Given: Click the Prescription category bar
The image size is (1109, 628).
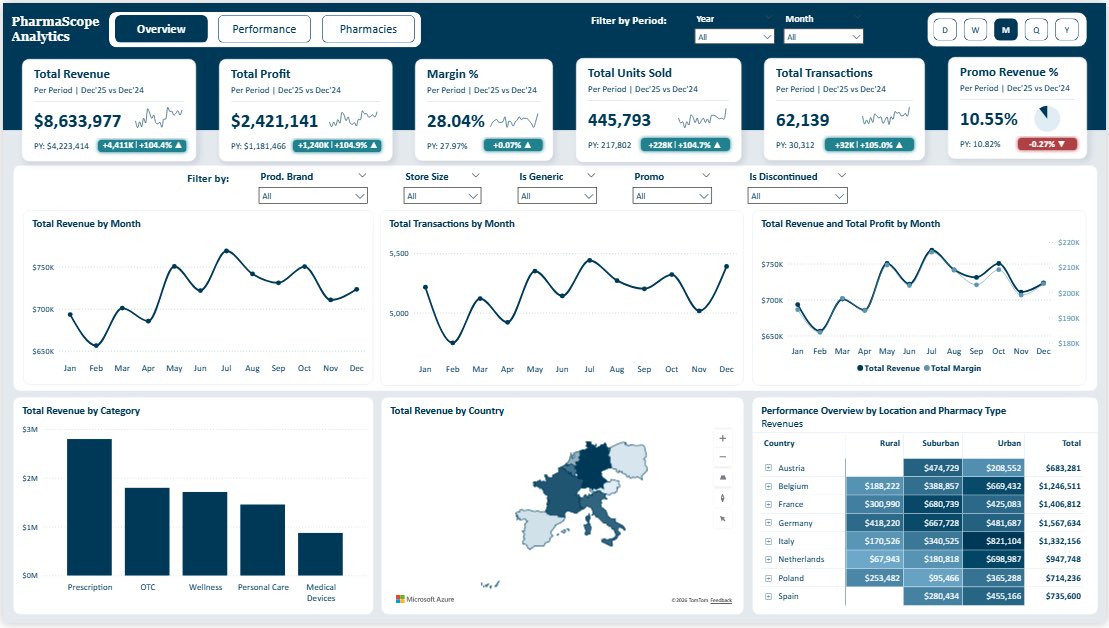Looking at the screenshot, I should [89, 507].
